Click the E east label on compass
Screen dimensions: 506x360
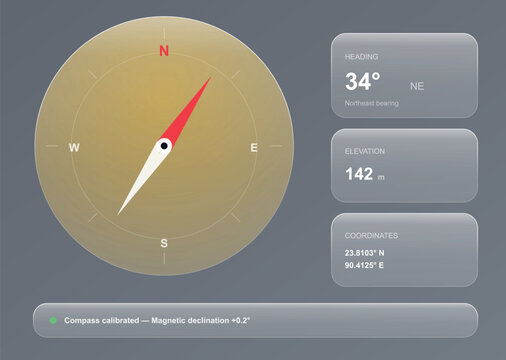click(254, 147)
